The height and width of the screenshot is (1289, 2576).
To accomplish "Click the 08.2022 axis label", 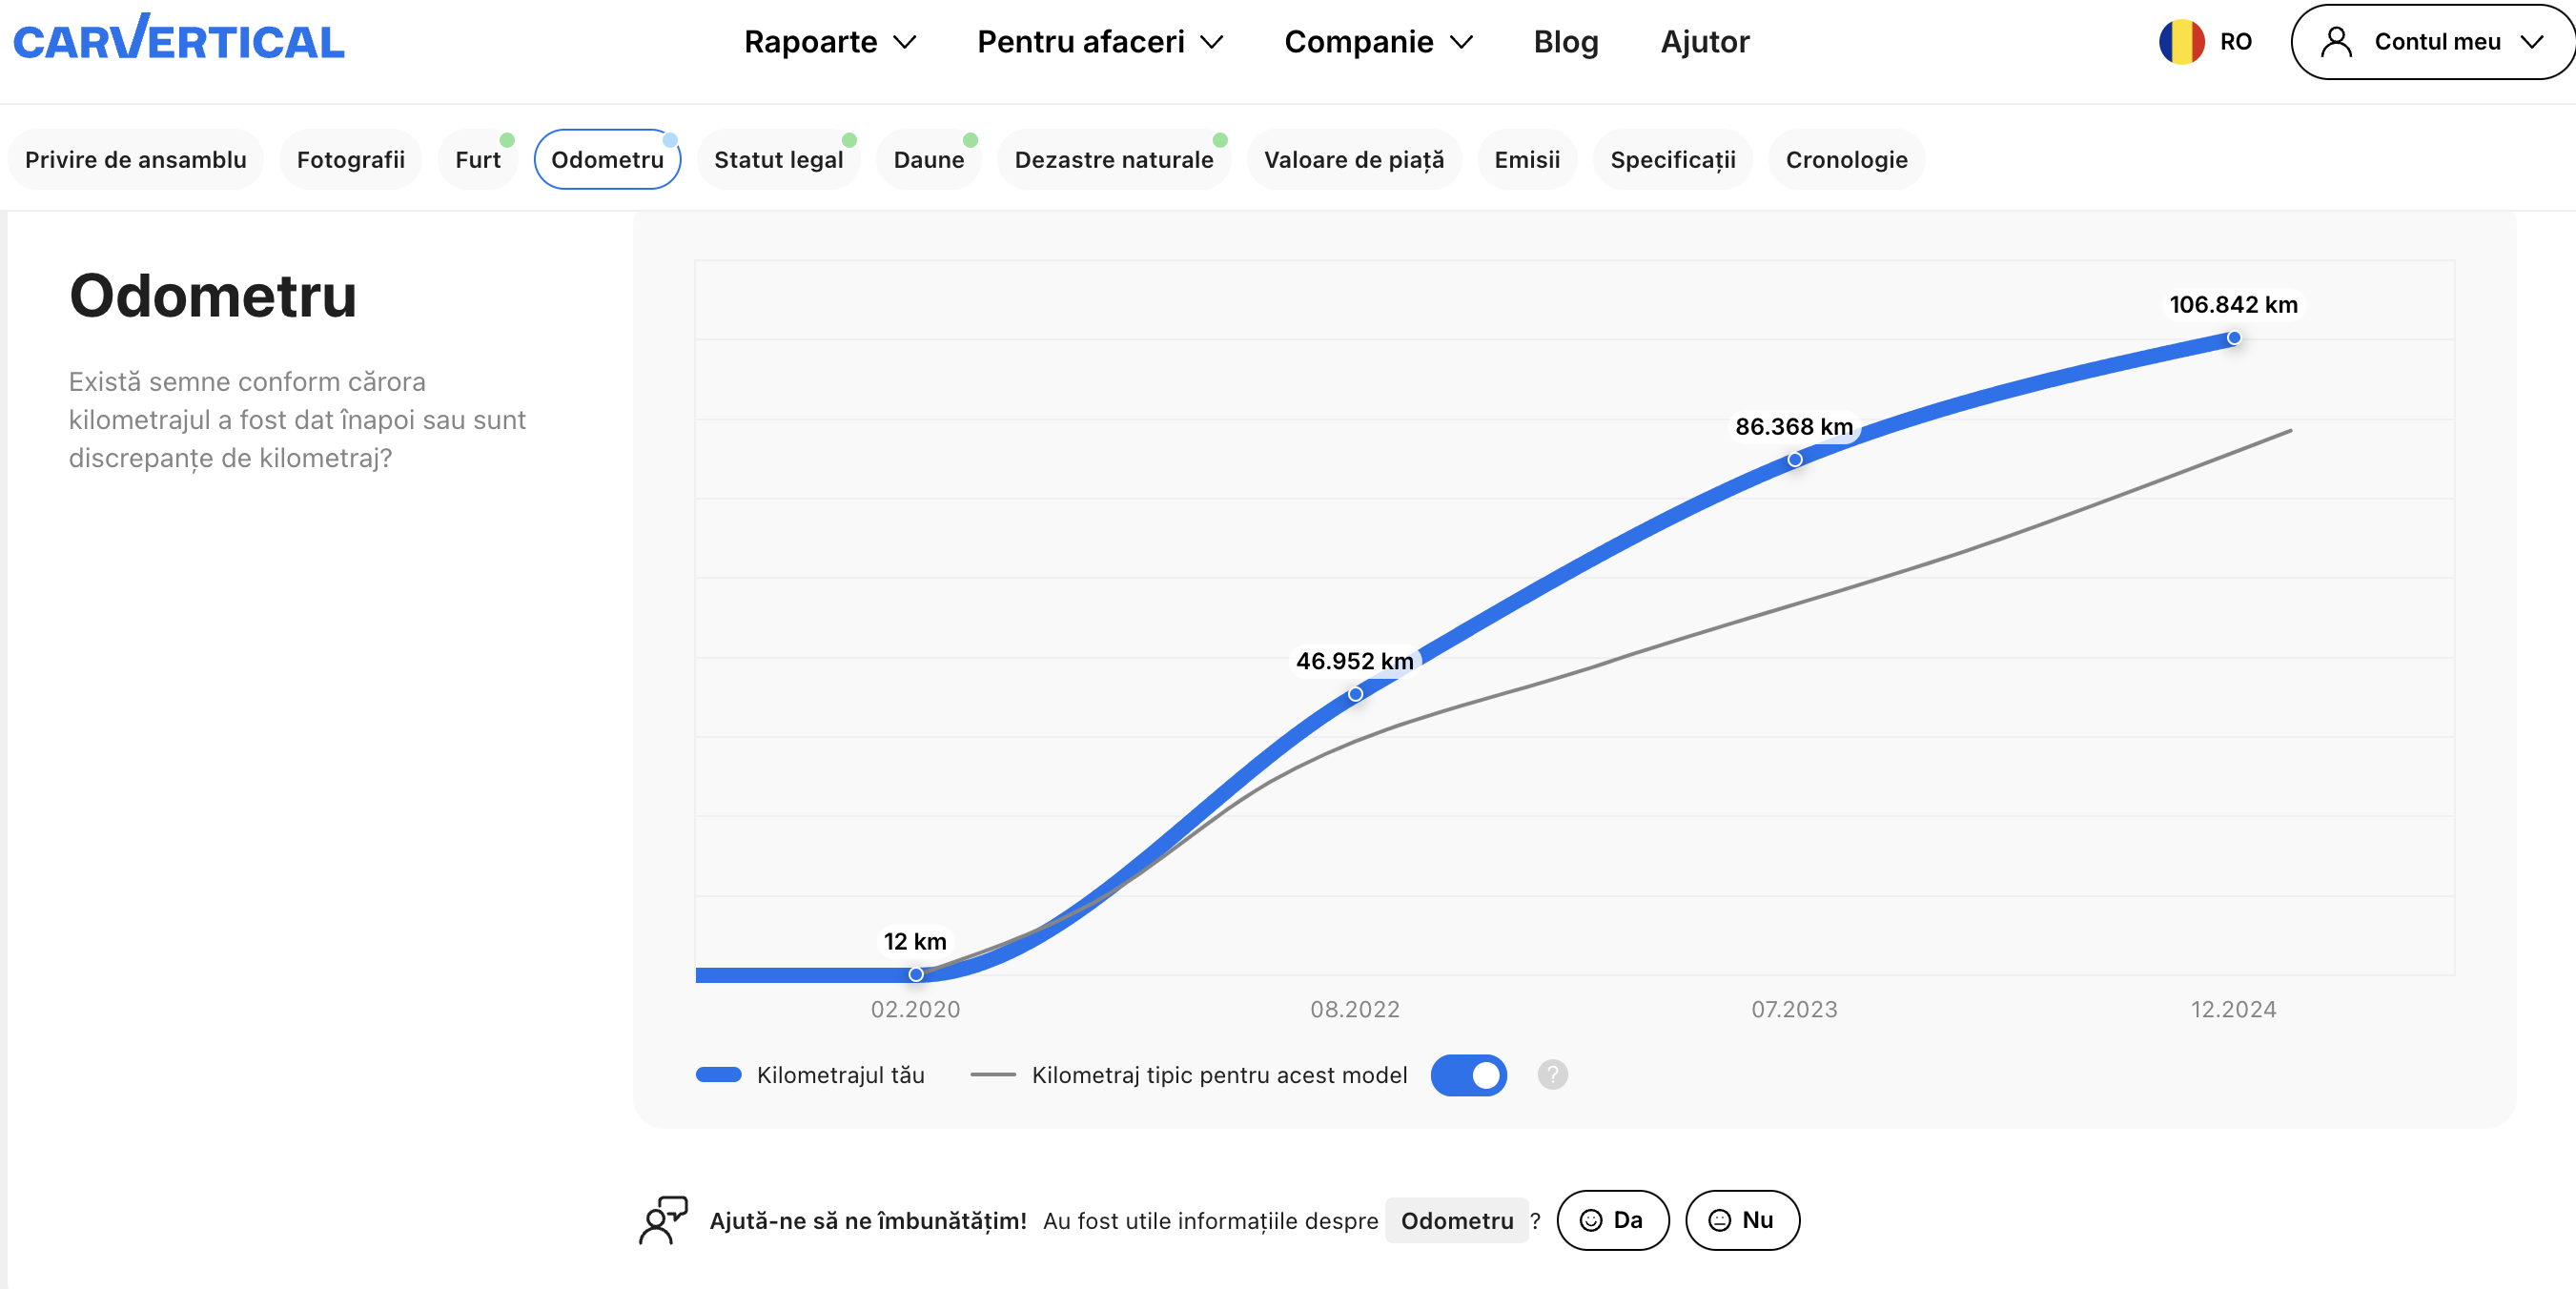I will pos(1355,1009).
